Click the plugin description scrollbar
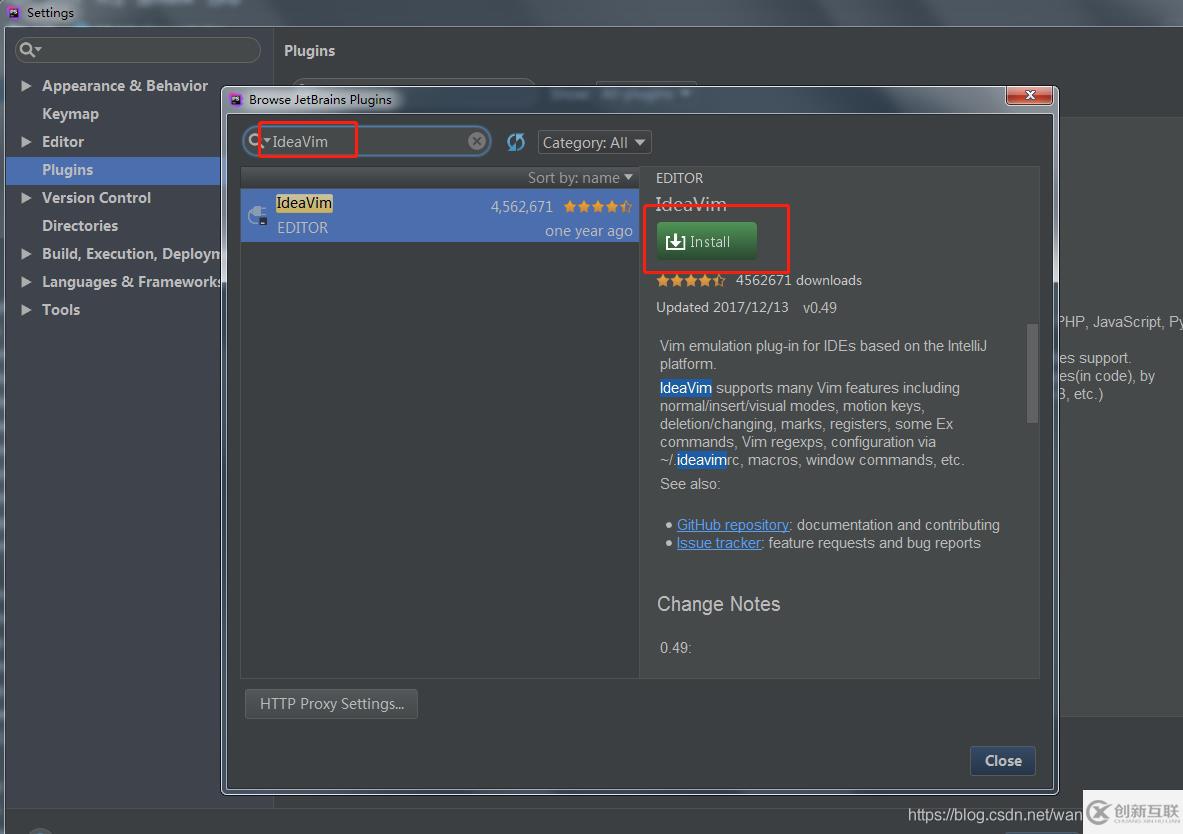Screen dimensions: 1183x834 1032,373
